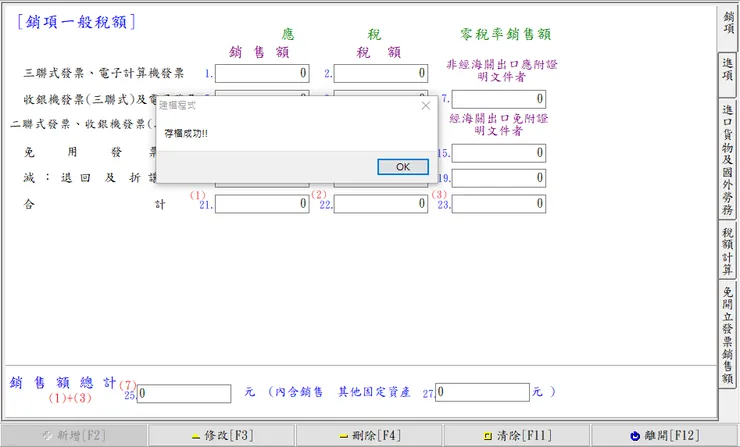
Task: Click the blue icon on 離開 button
Action: pos(635,436)
